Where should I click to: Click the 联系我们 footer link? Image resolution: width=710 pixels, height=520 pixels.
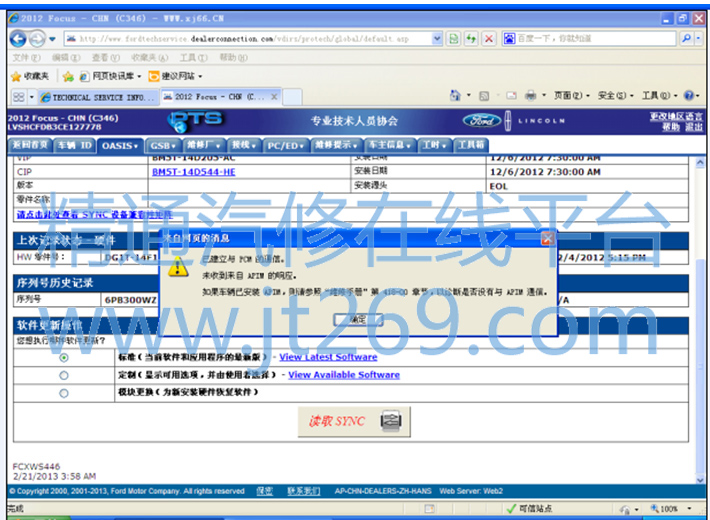(x=304, y=491)
